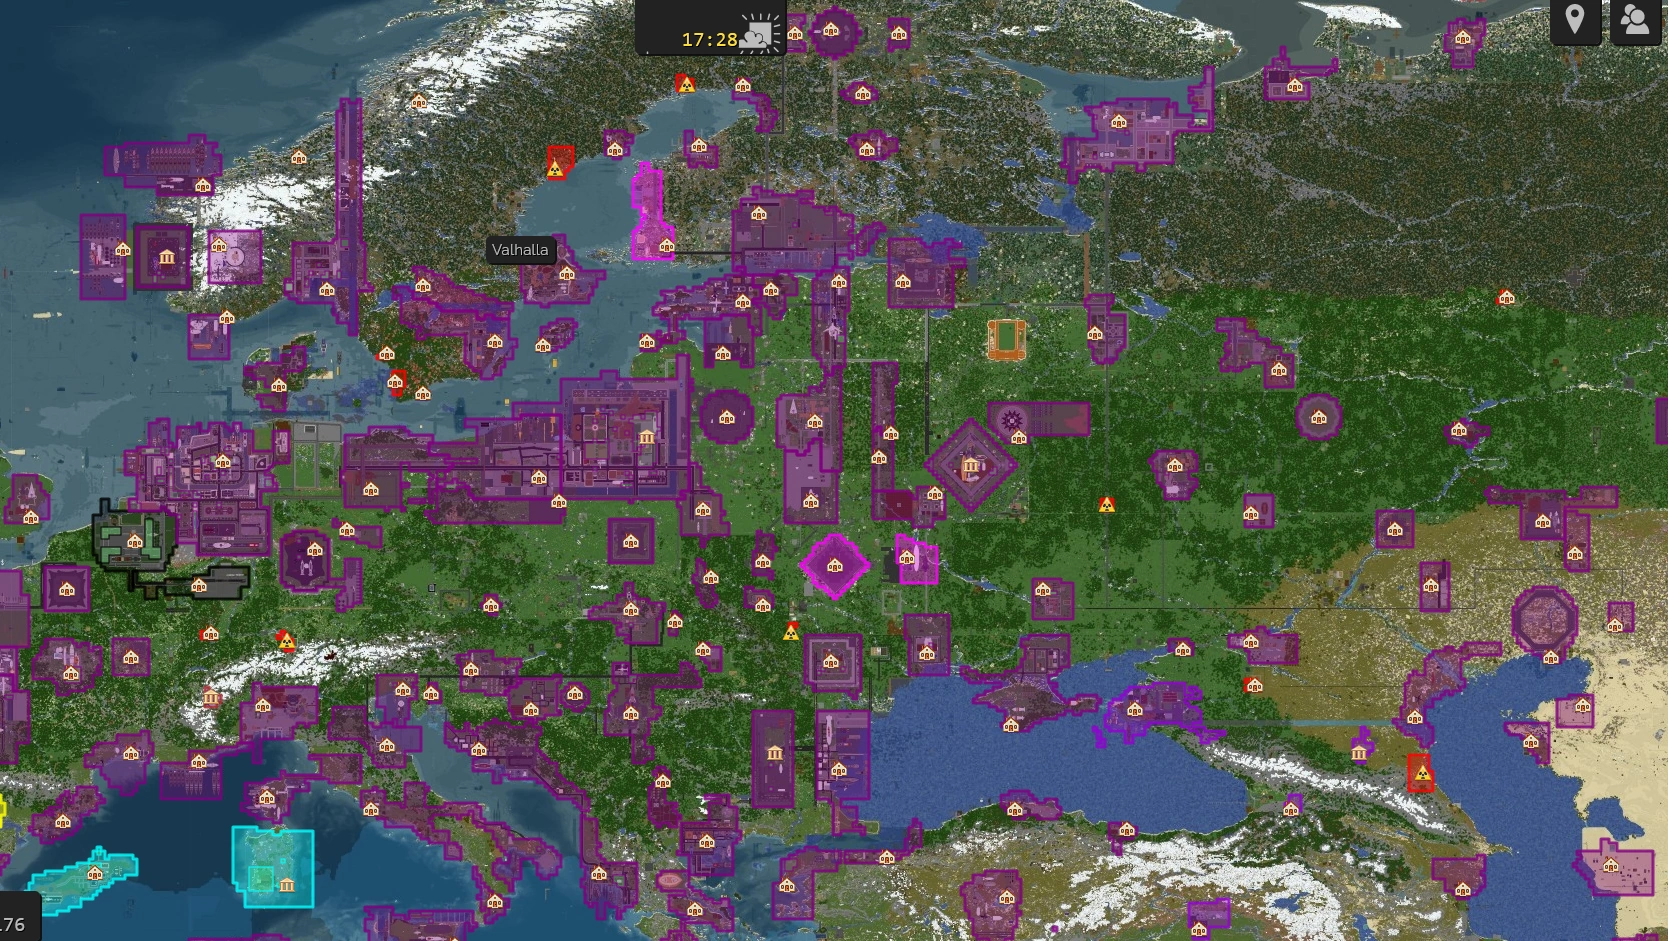
Task: Select the house icon in the round town beside the clock
Action: click(831, 30)
